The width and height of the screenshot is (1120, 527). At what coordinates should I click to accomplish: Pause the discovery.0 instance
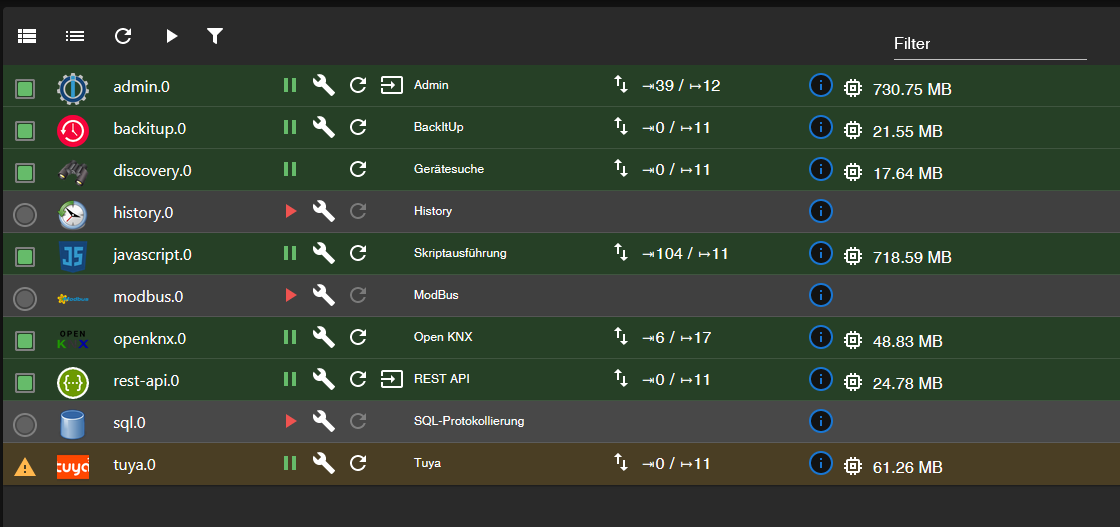coord(290,169)
